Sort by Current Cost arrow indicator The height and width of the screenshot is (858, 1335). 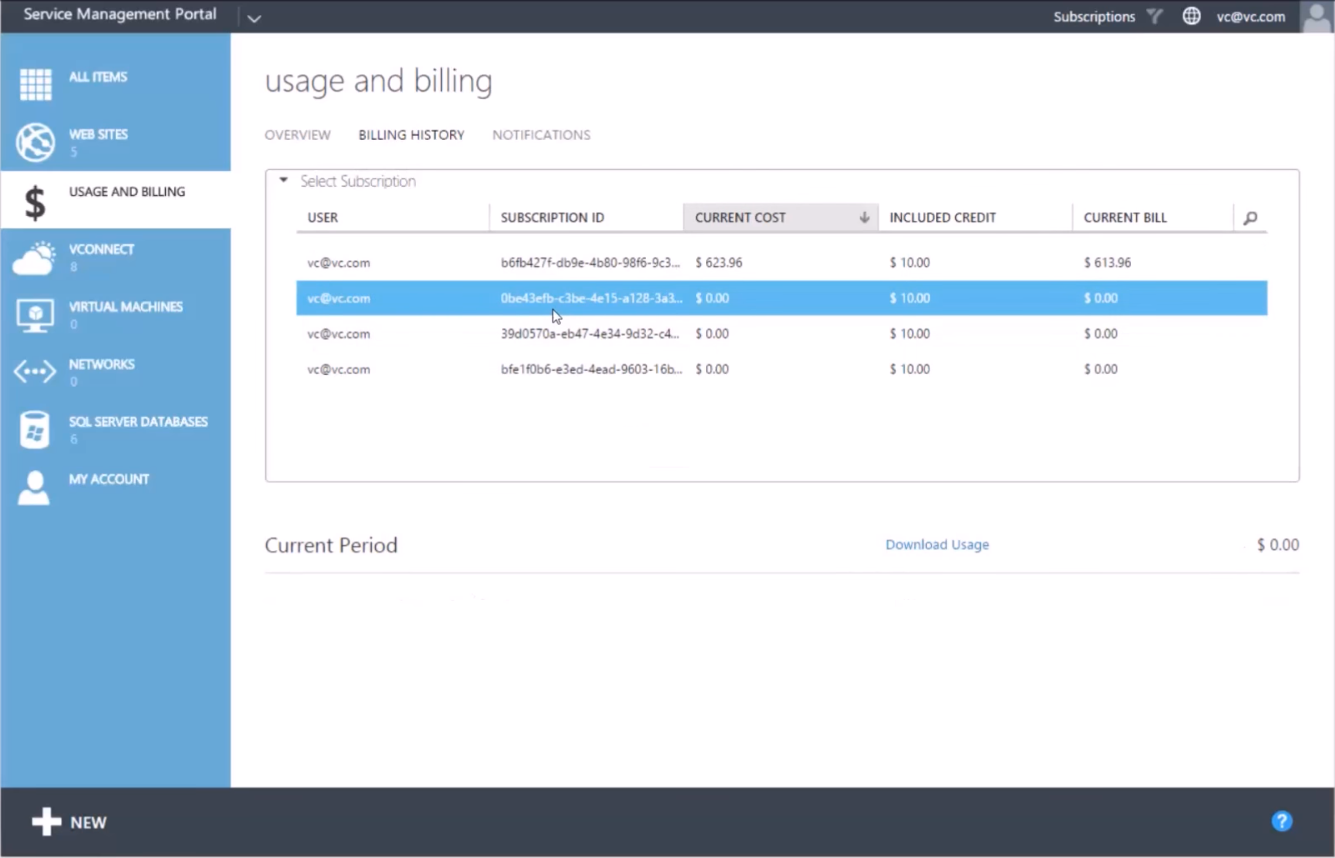coord(864,218)
